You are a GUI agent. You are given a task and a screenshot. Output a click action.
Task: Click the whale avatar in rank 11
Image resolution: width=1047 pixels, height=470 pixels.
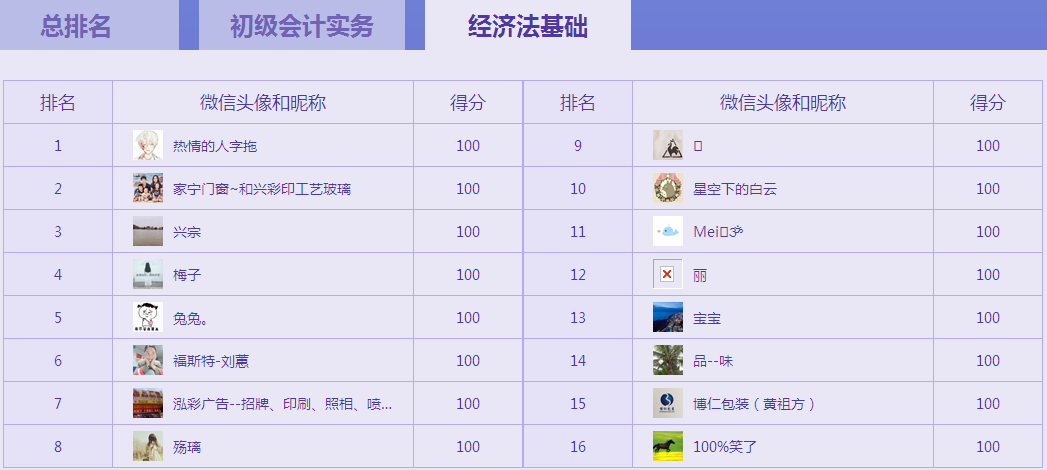[667, 231]
